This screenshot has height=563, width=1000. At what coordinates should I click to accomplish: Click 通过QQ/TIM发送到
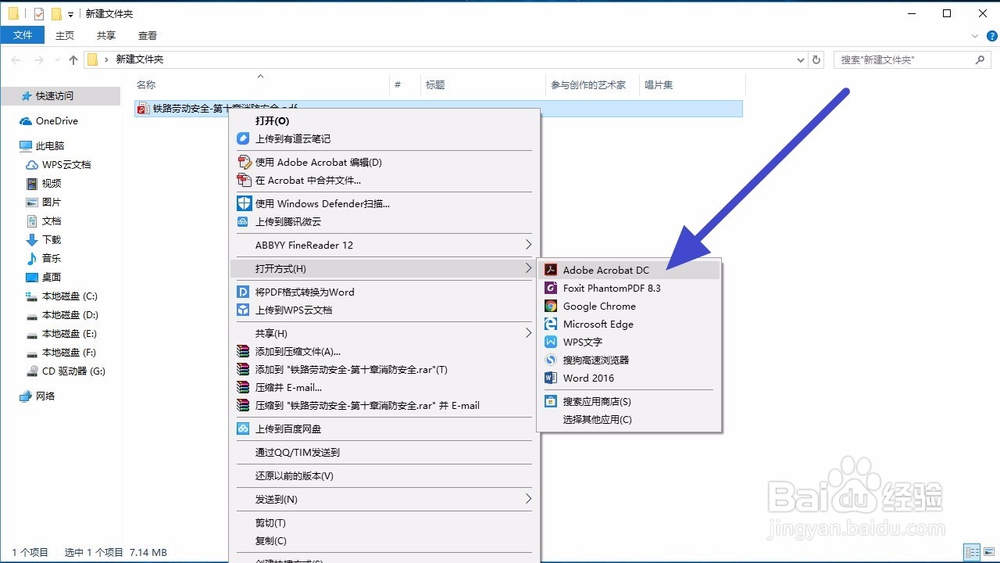pos(385,452)
